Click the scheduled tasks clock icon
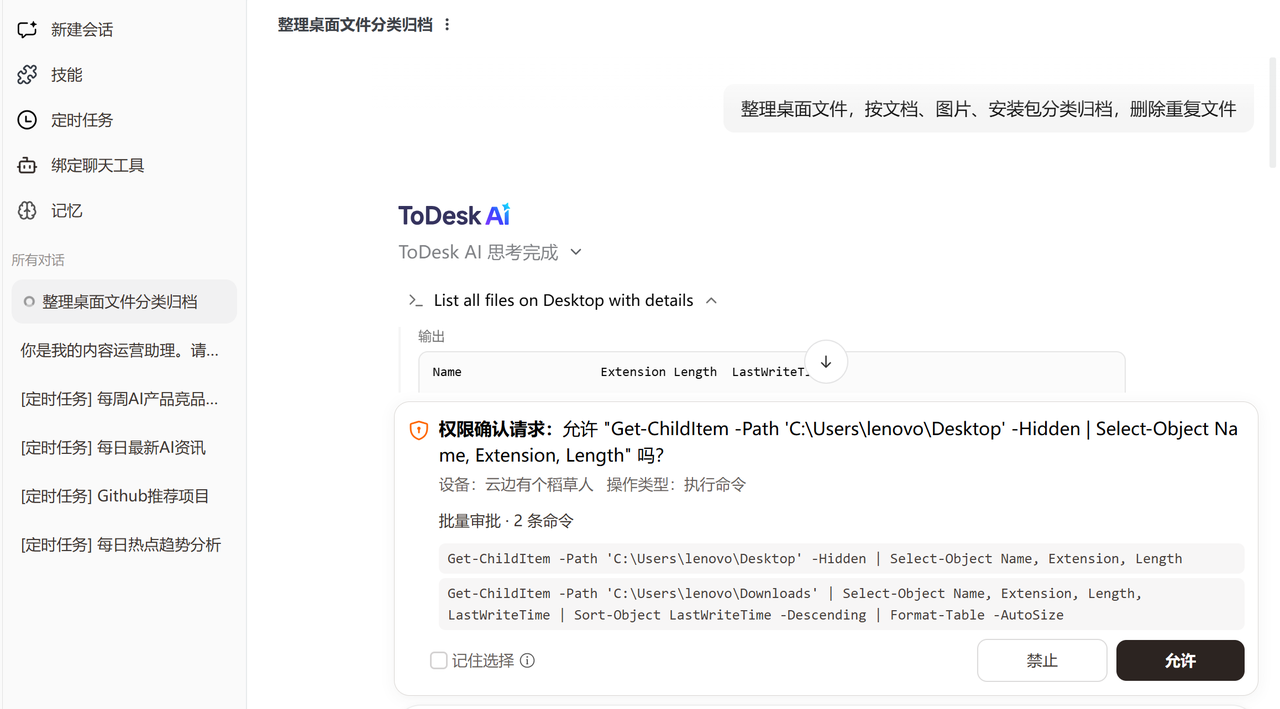Viewport: 1280px width, 709px height. 27,120
